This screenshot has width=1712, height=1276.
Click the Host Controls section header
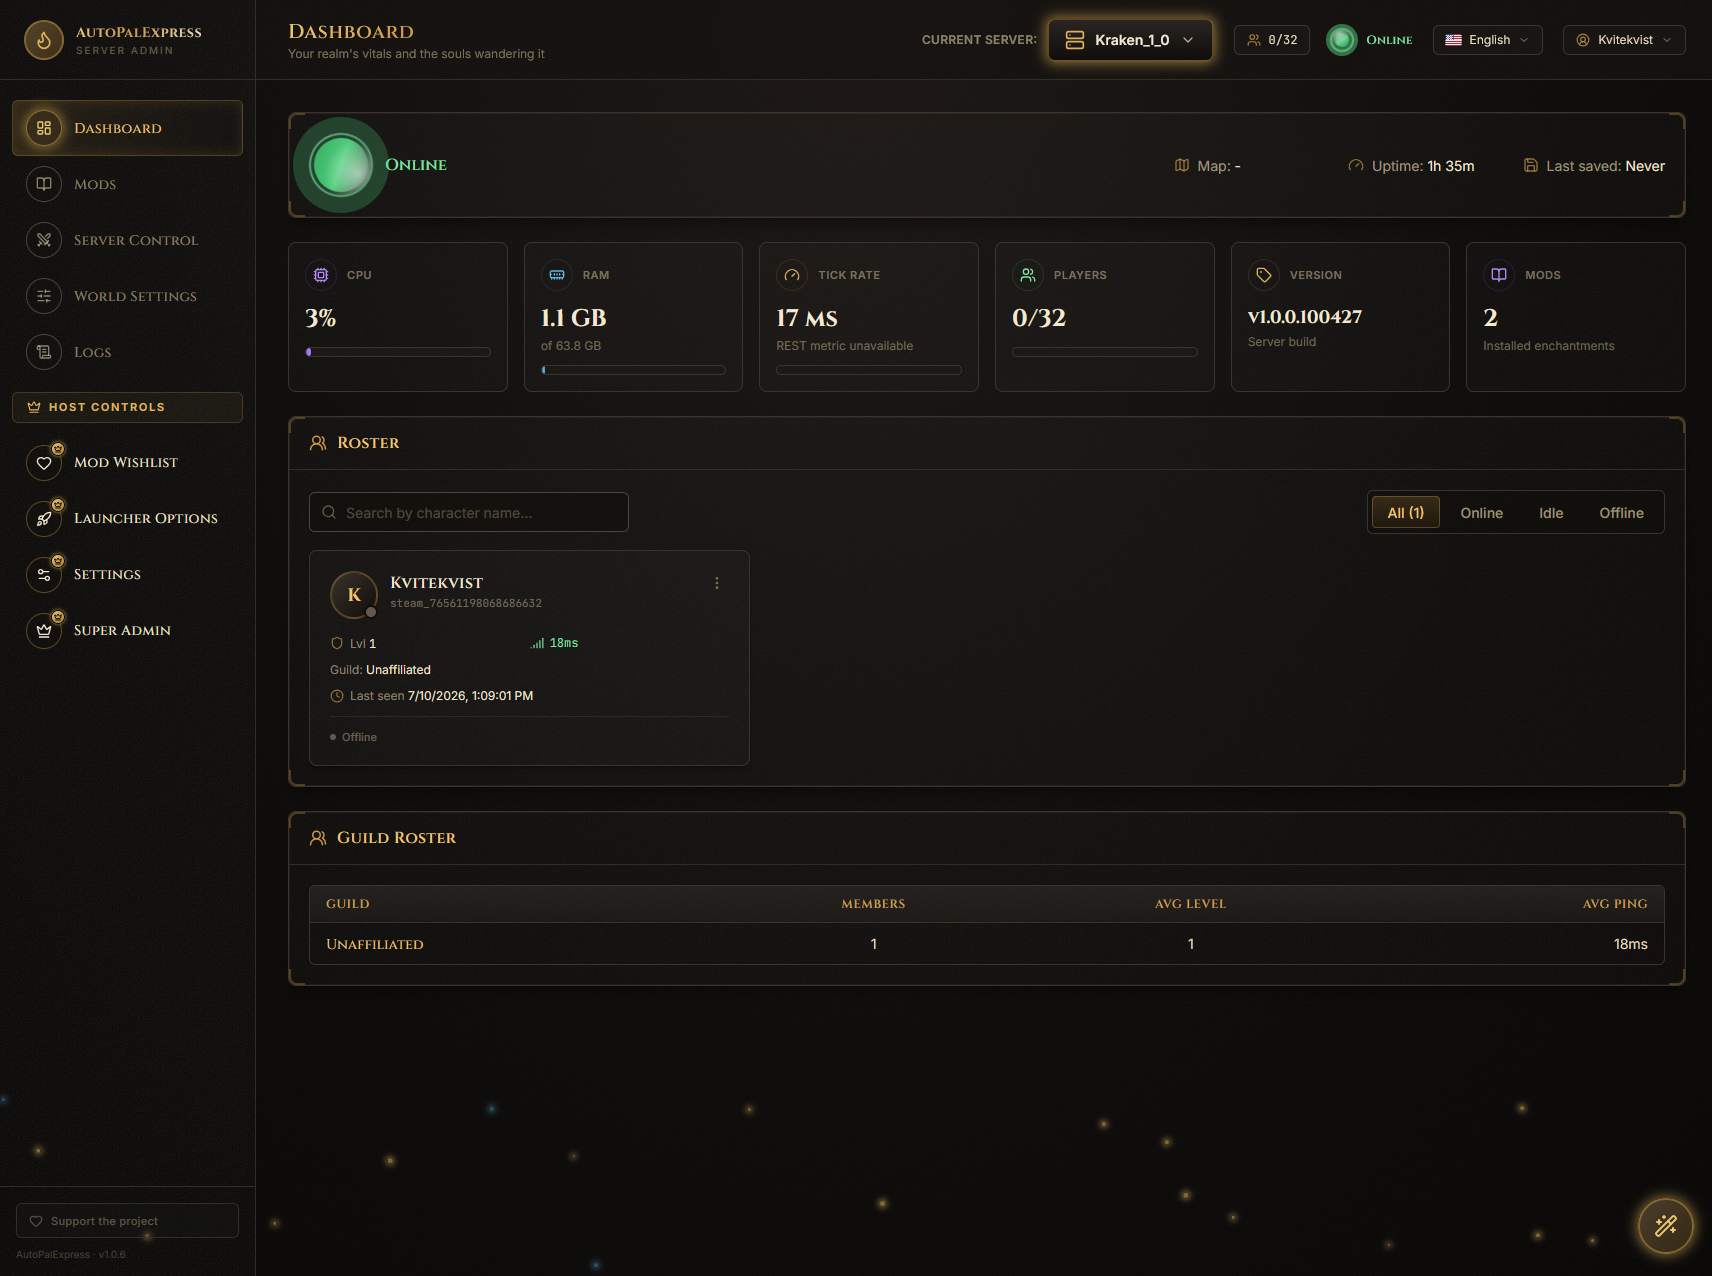tap(127, 407)
